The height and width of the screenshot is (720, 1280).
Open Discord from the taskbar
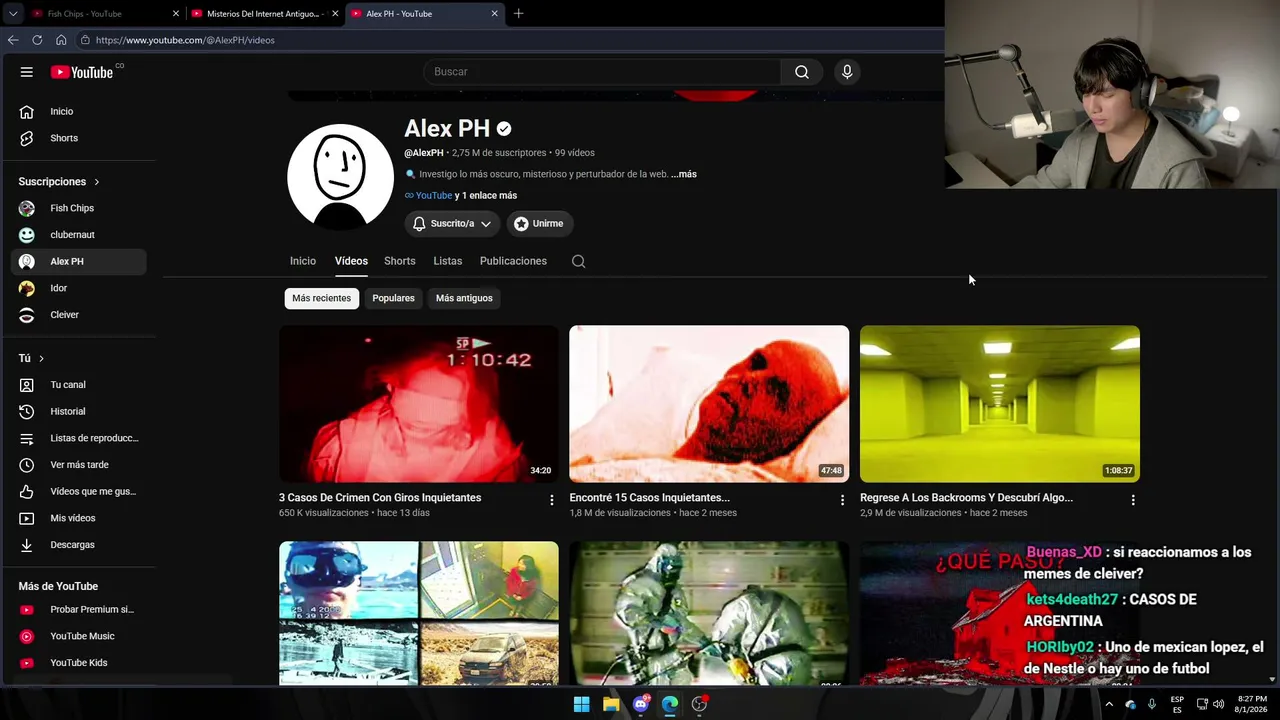[641, 704]
